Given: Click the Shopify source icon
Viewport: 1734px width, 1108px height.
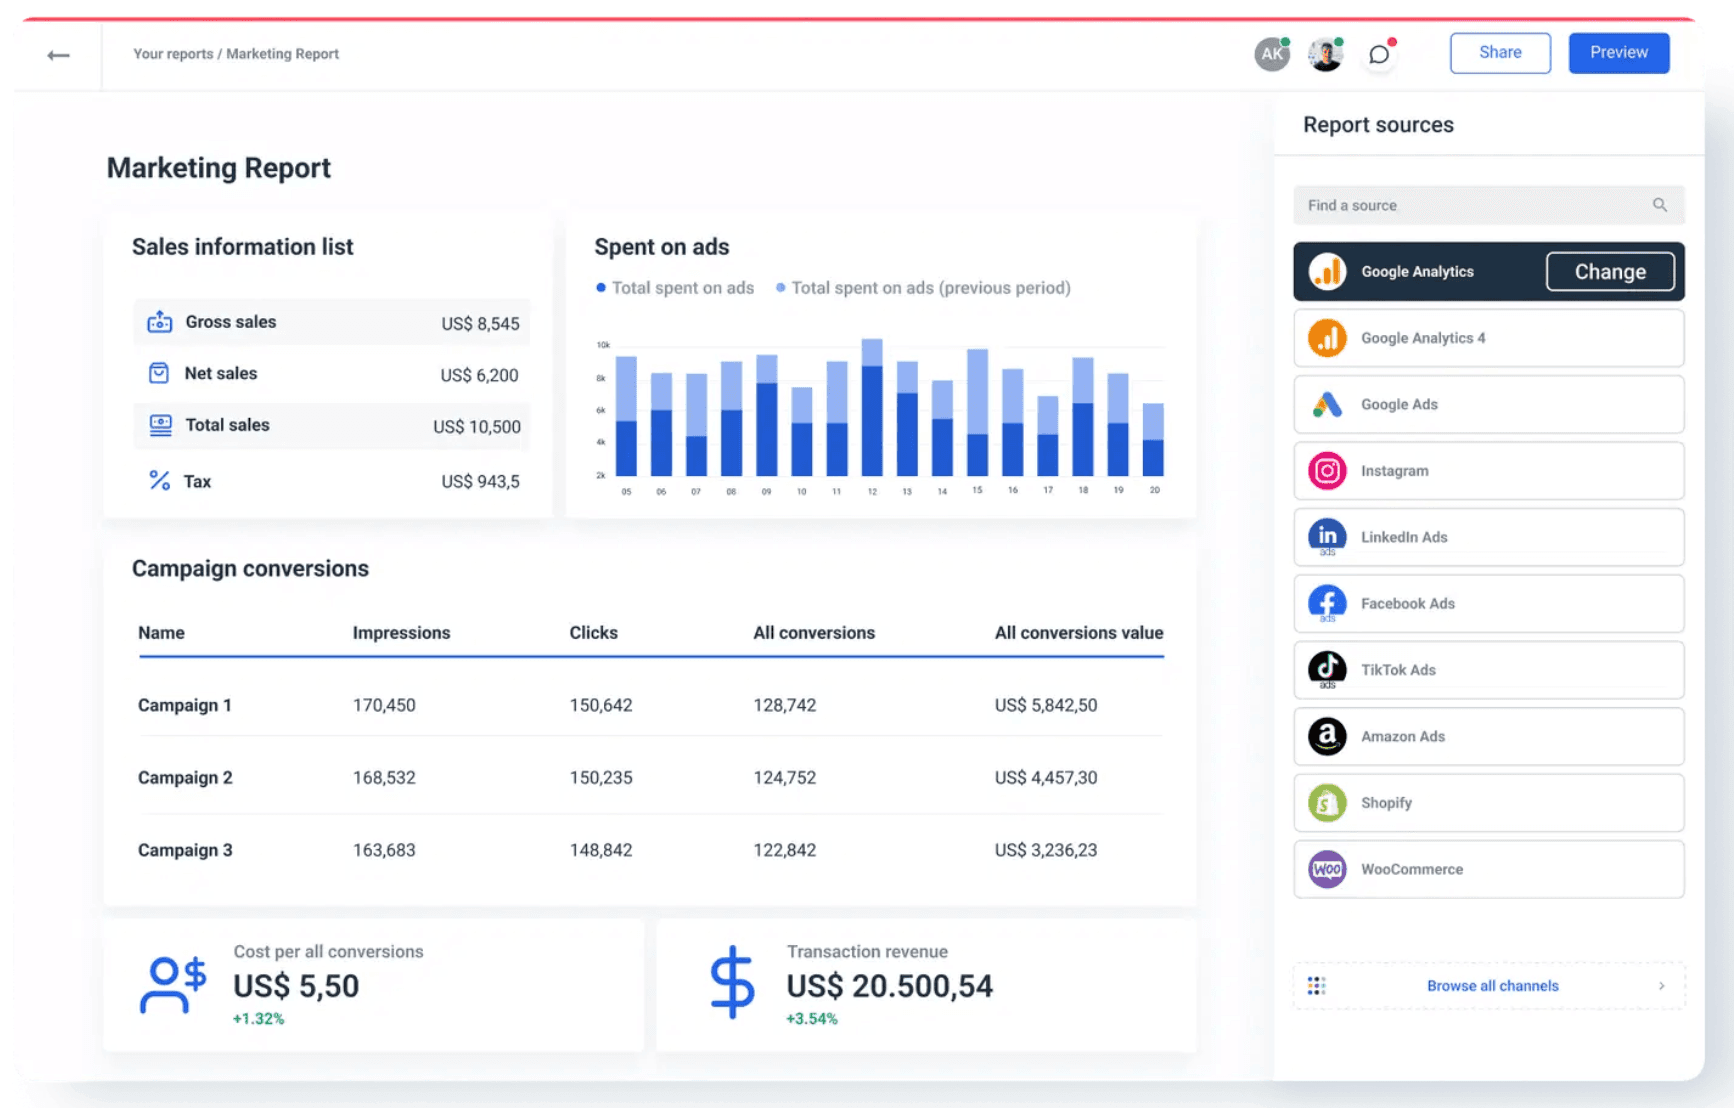Looking at the screenshot, I should click(x=1326, y=802).
